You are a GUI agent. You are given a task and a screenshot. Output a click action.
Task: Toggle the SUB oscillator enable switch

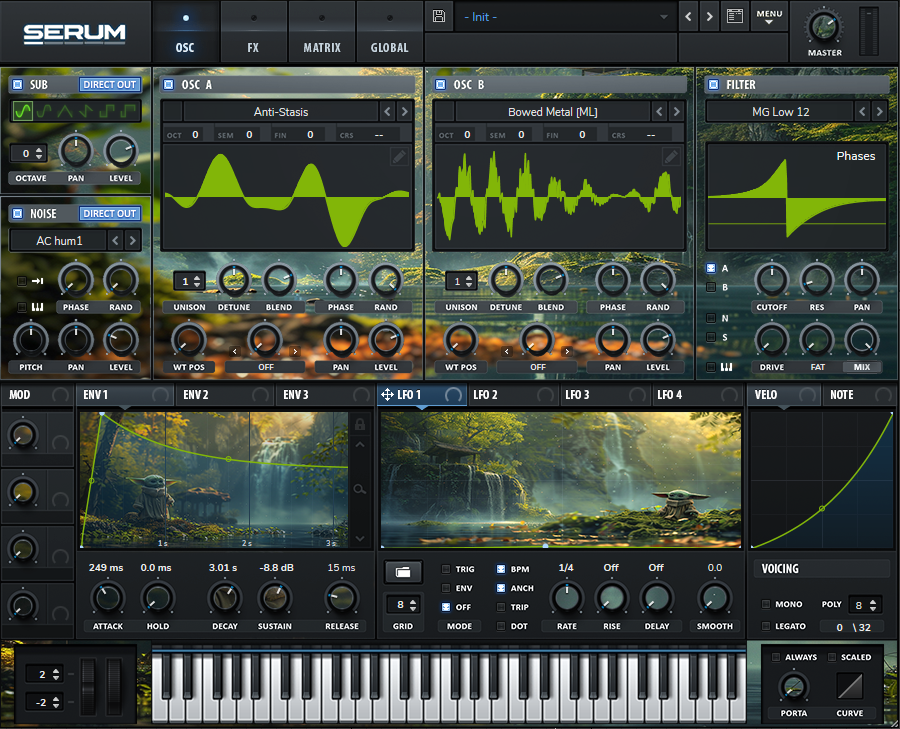(18, 84)
